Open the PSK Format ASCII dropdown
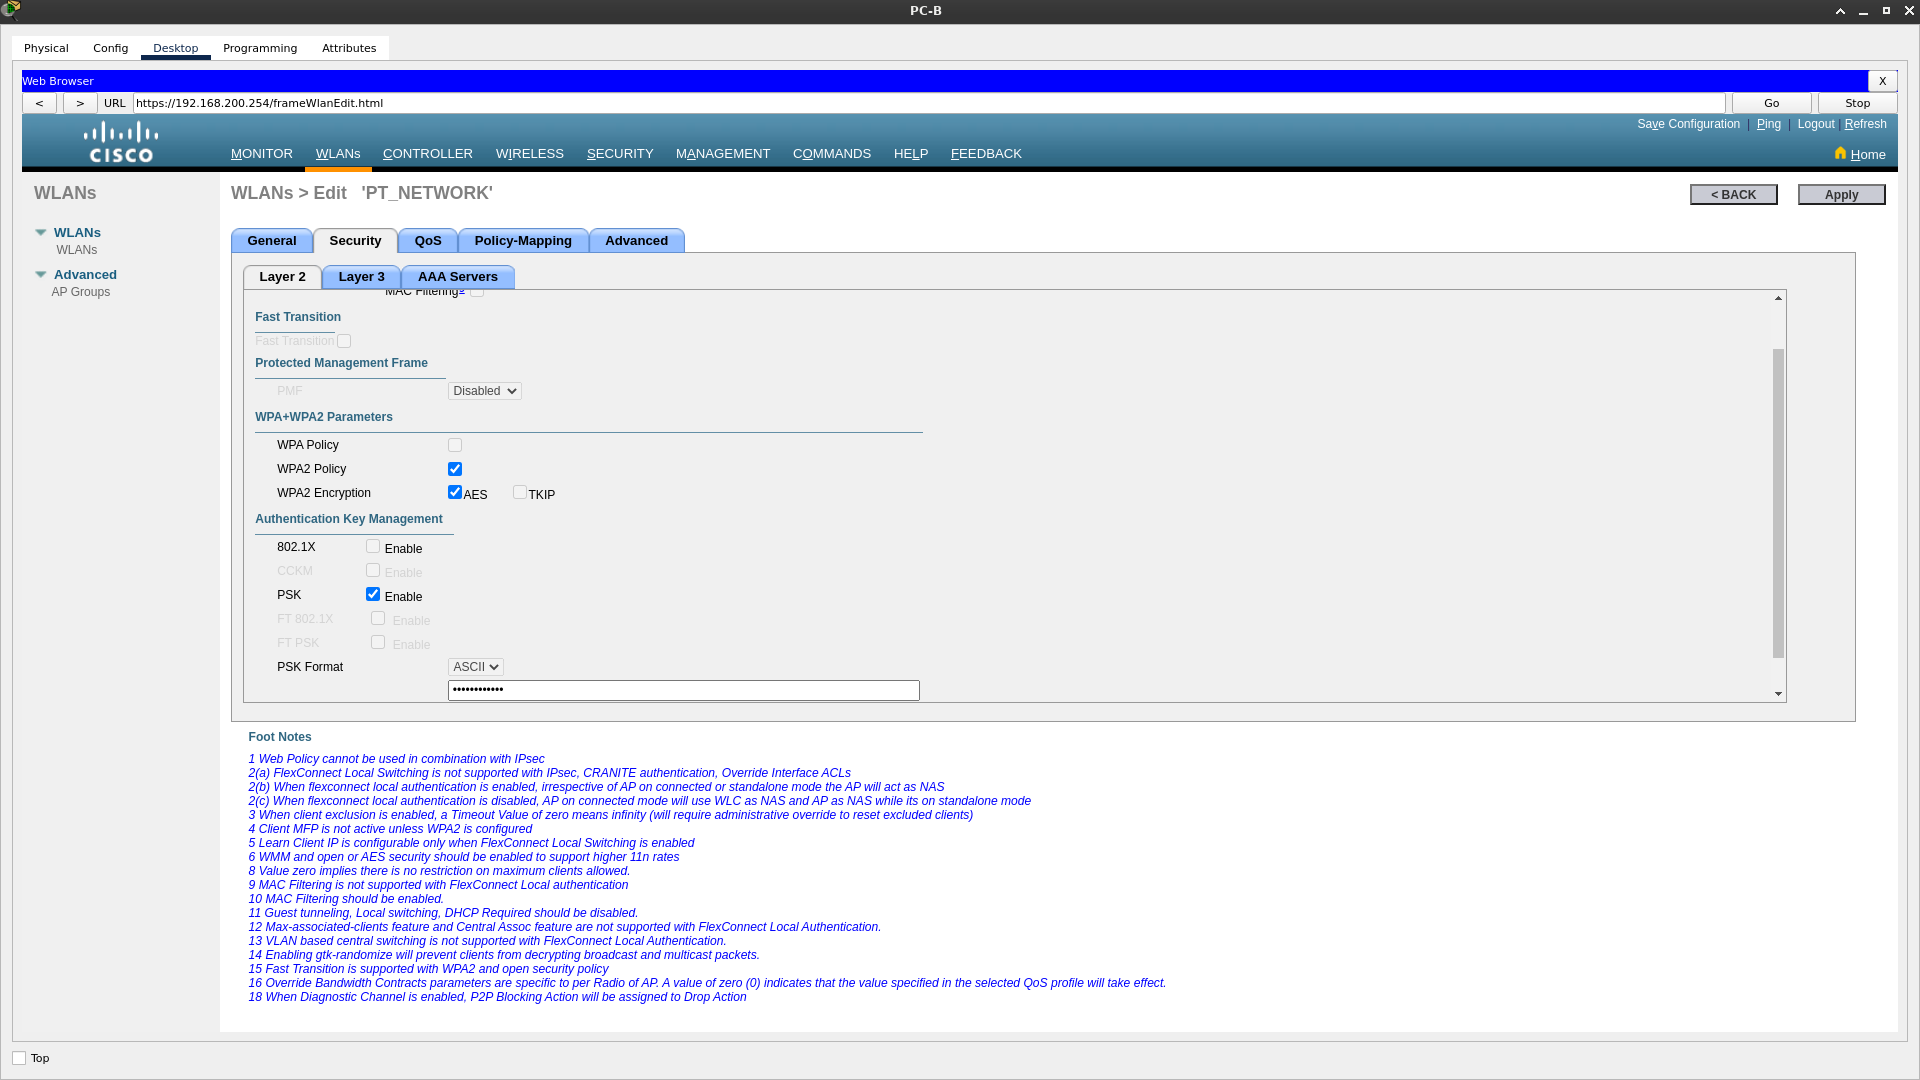The image size is (1920, 1080). pyautogui.click(x=475, y=667)
